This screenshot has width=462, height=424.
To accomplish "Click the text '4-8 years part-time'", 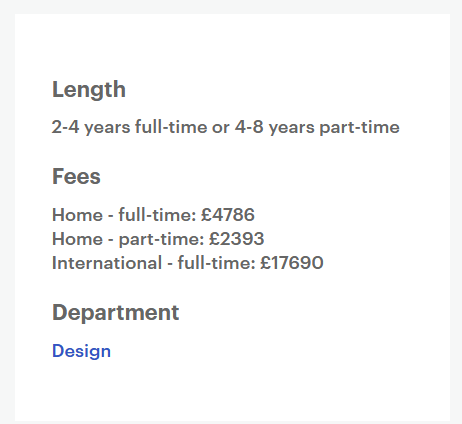I will 317,127.
